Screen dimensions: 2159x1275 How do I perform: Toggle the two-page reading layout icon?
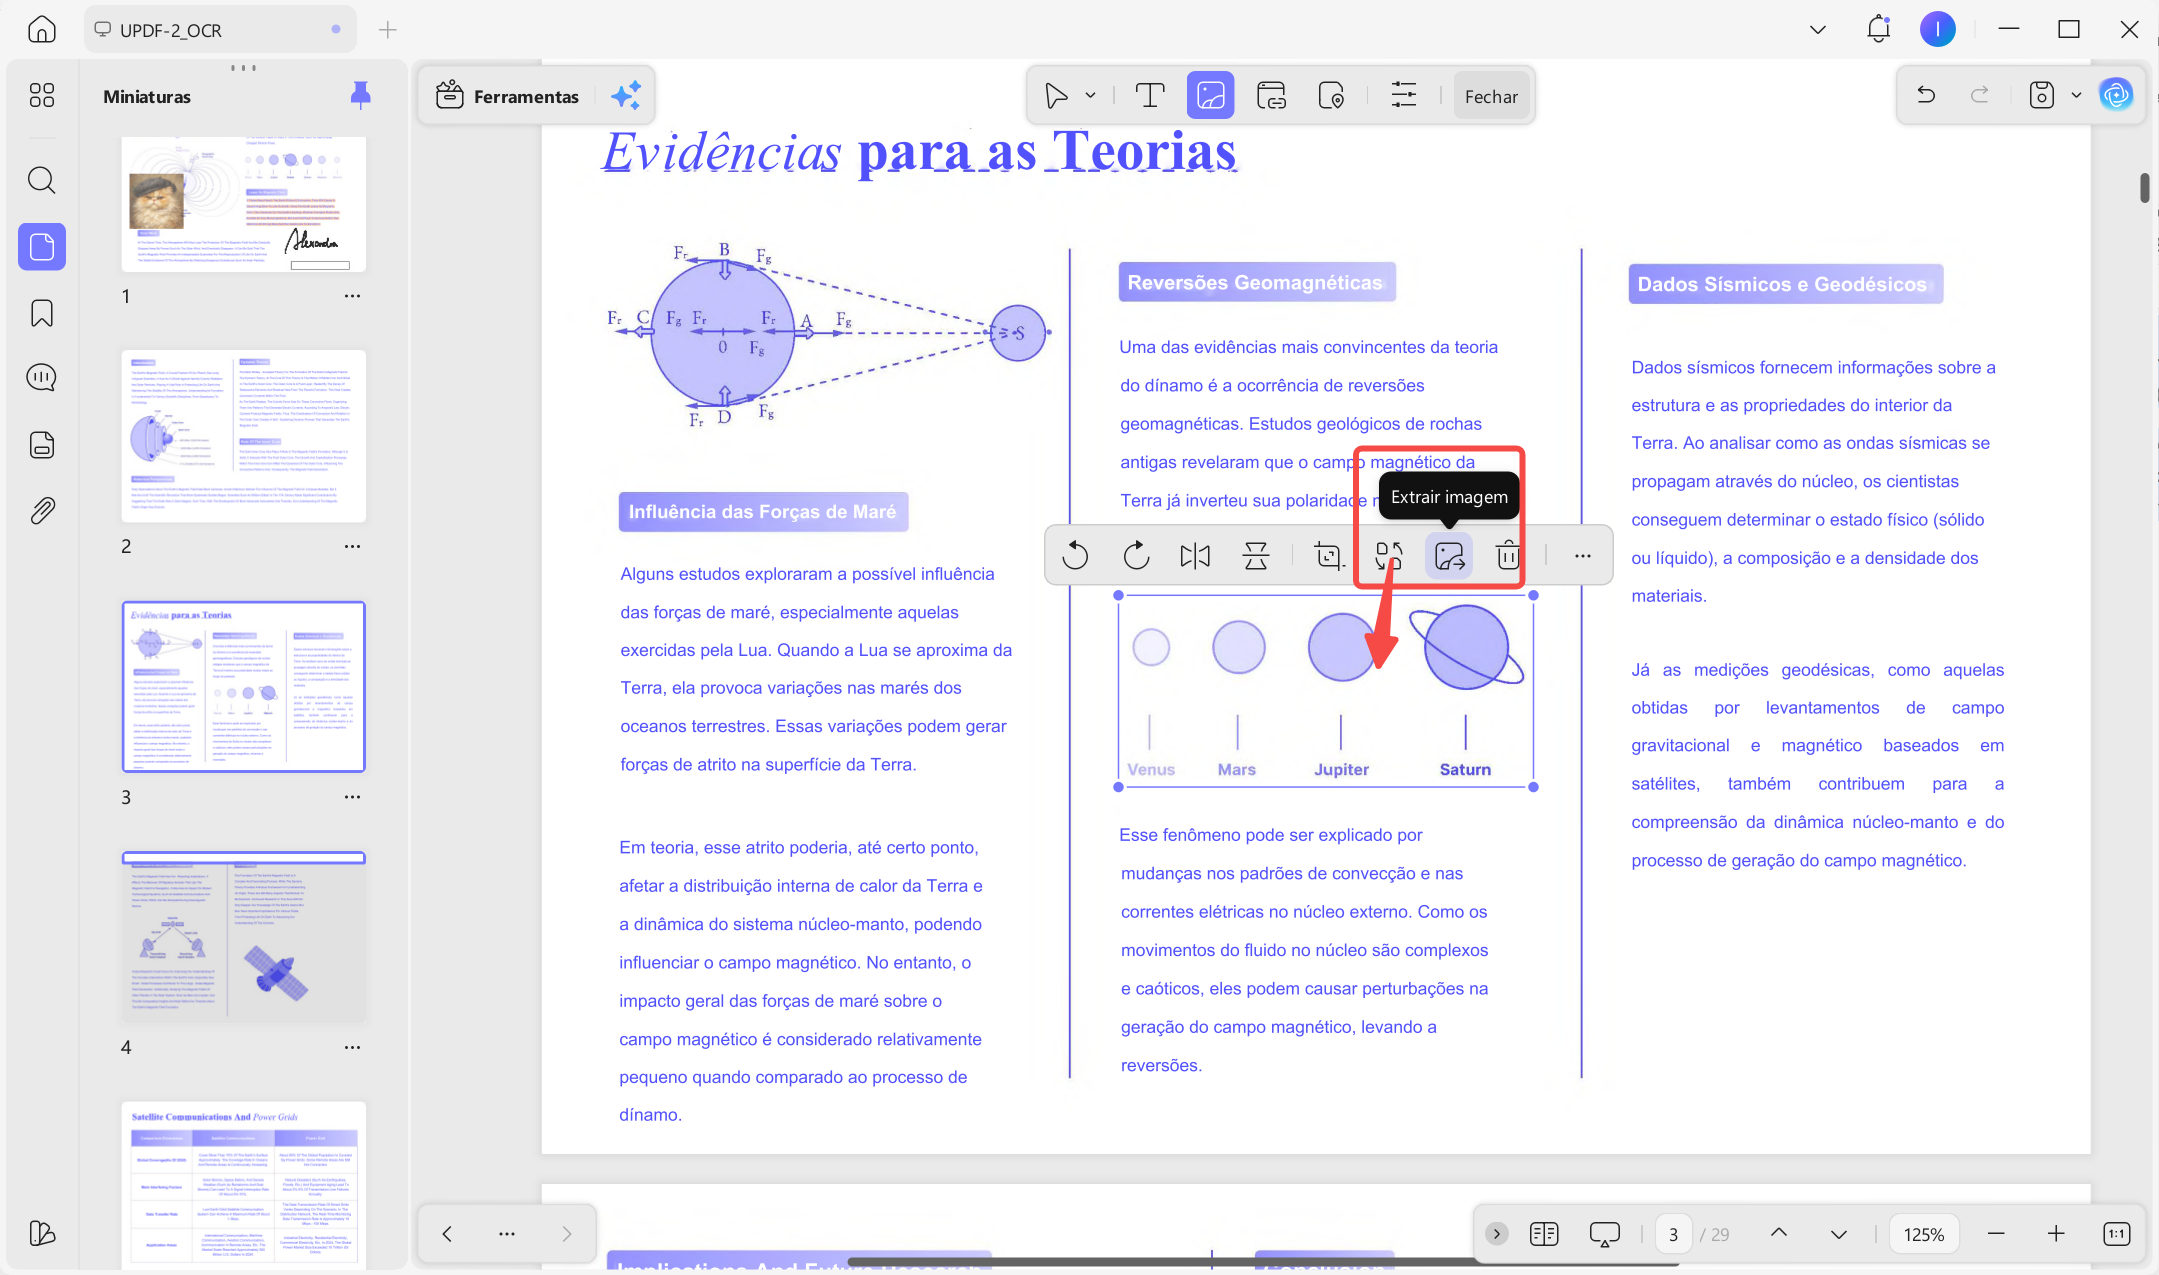(x=1544, y=1234)
